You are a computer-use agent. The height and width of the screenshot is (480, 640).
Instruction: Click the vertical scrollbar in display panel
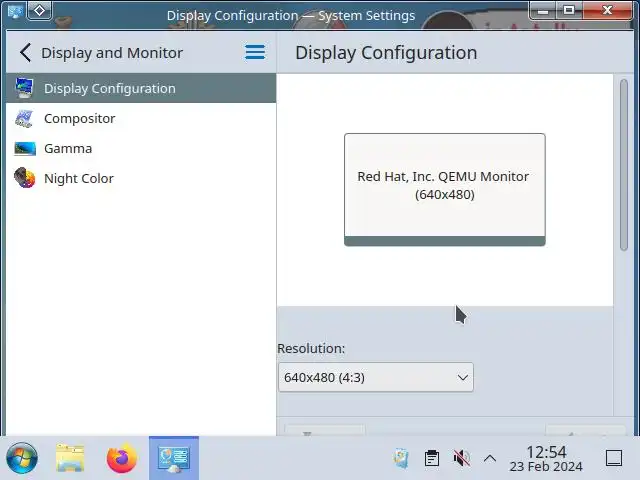pos(623,165)
